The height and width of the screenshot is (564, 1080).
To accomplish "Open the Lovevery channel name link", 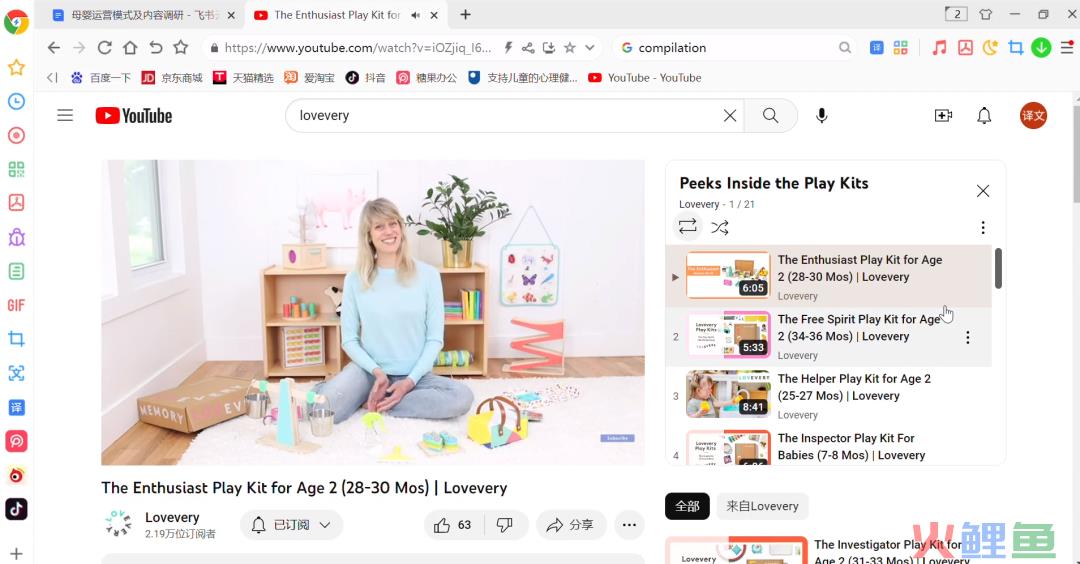I will tap(172, 517).
